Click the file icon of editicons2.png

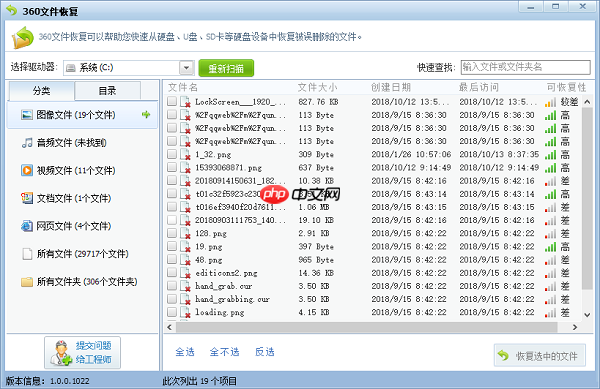tap(186, 273)
